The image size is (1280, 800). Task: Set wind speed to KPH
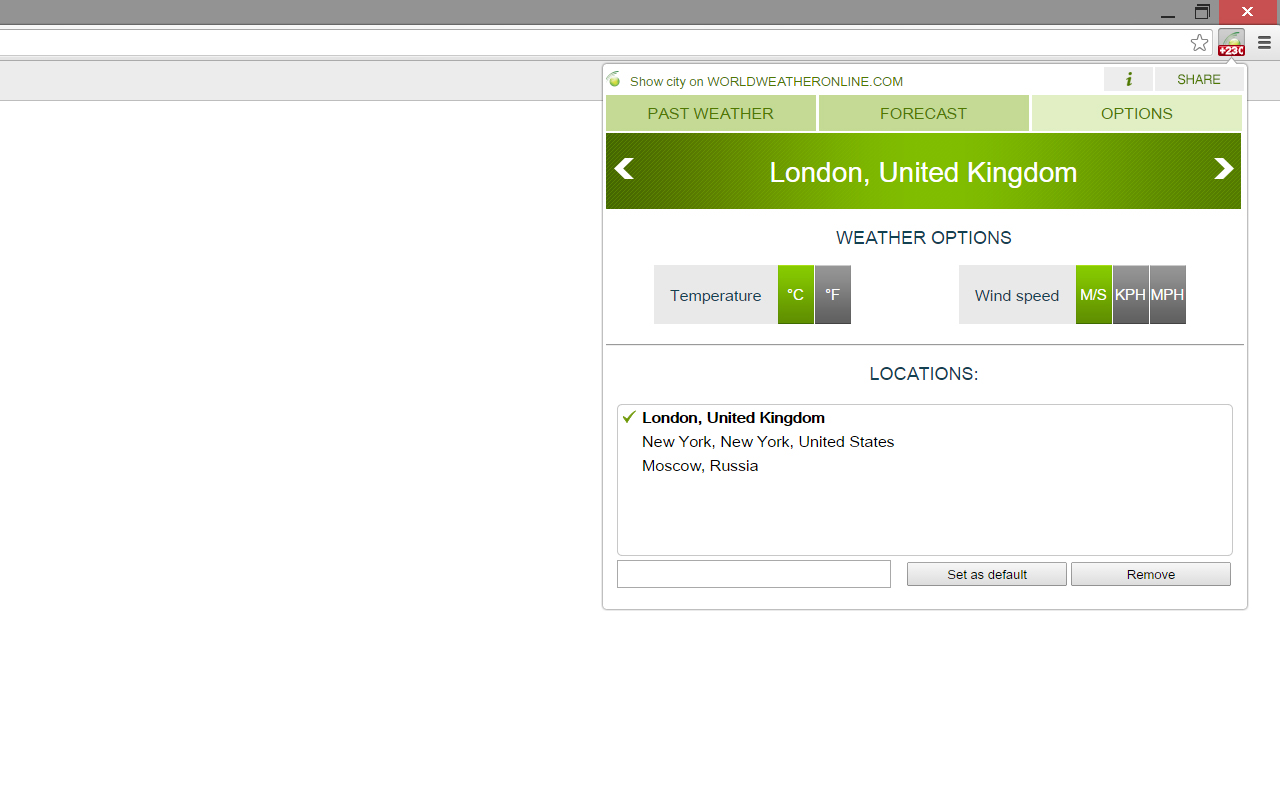click(1131, 295)
